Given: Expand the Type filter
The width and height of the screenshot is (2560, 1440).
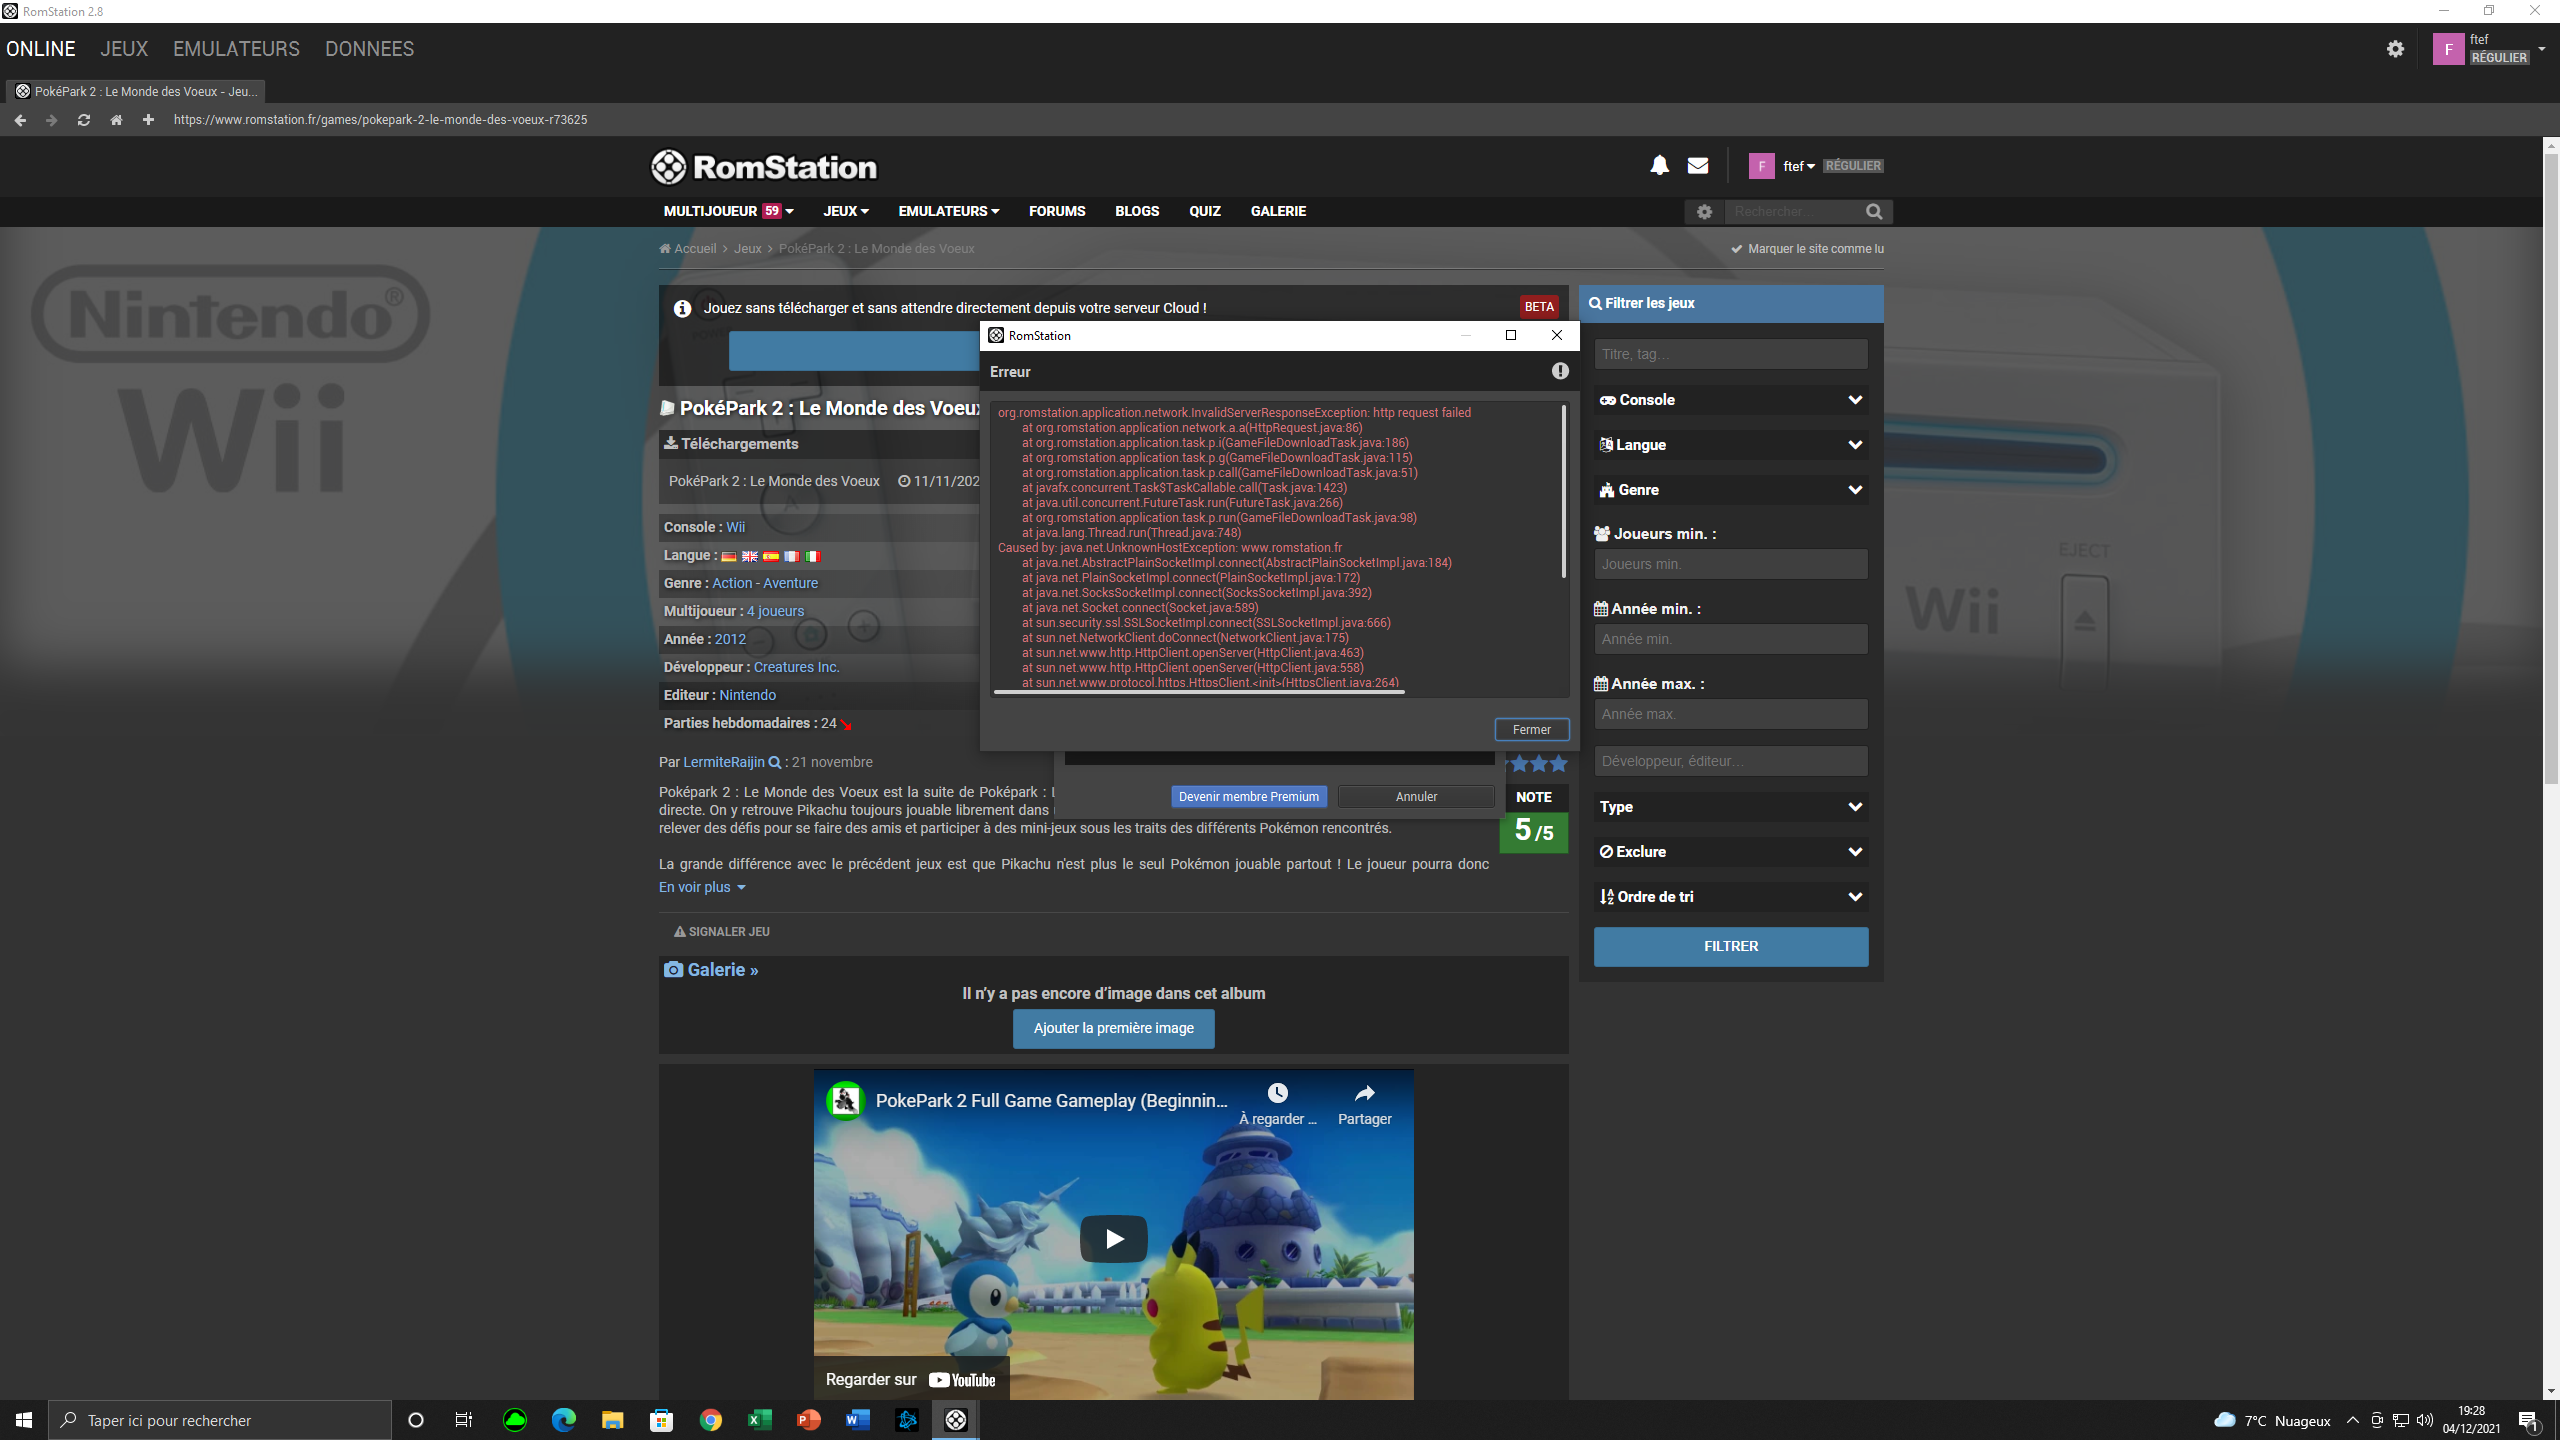Looking at the screenshot, I should (x=1731, y=807).
